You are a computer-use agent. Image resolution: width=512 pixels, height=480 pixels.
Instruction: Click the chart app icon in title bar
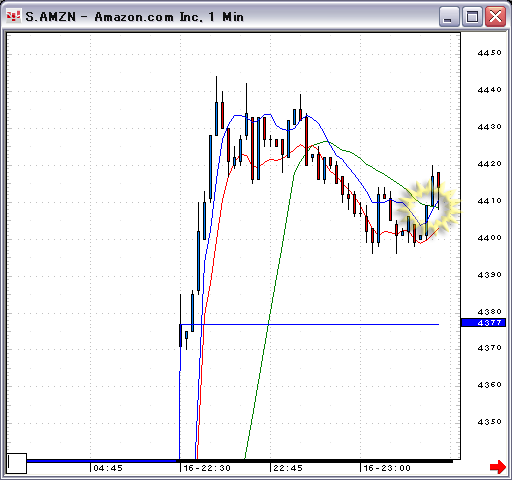point(14,16)
